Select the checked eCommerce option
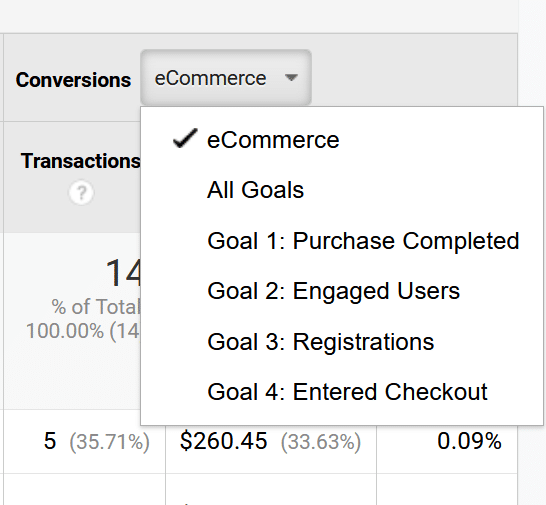 click(x=273, y=140)
